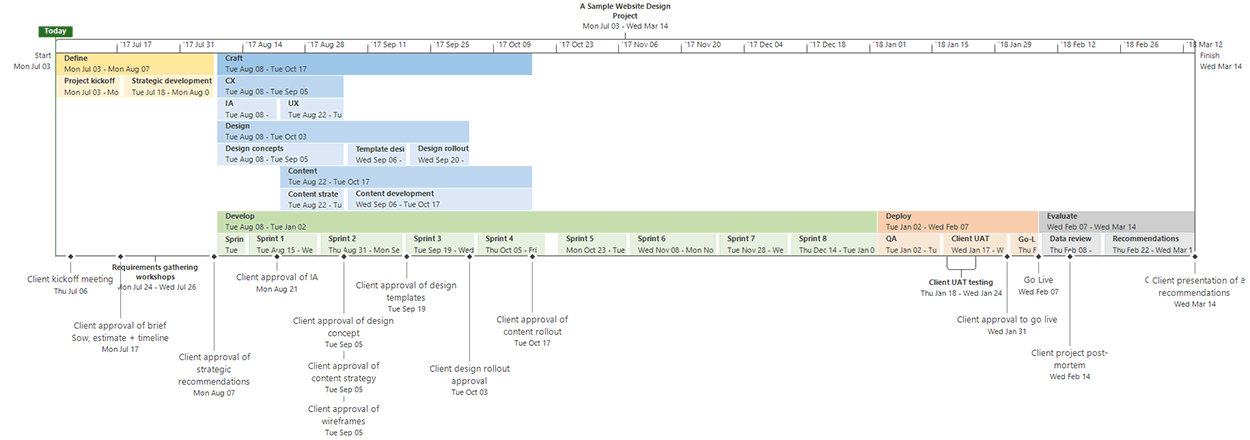
Task: Select the Sprint 2 task bar
Action: (x=362, y=244)
